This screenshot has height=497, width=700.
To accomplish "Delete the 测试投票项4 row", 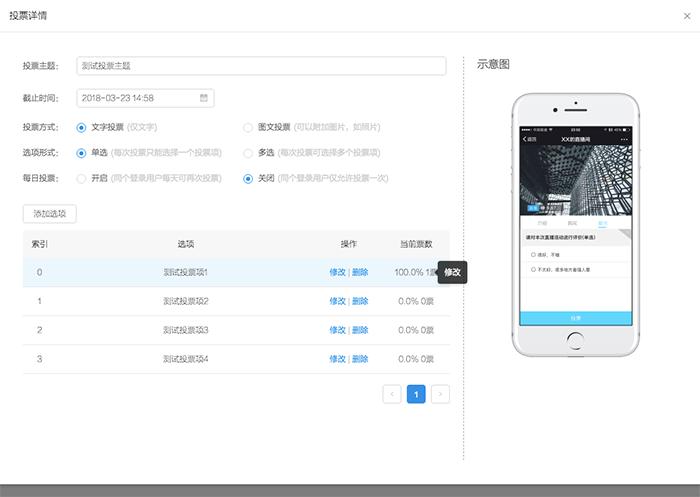I will click(360, 358).
